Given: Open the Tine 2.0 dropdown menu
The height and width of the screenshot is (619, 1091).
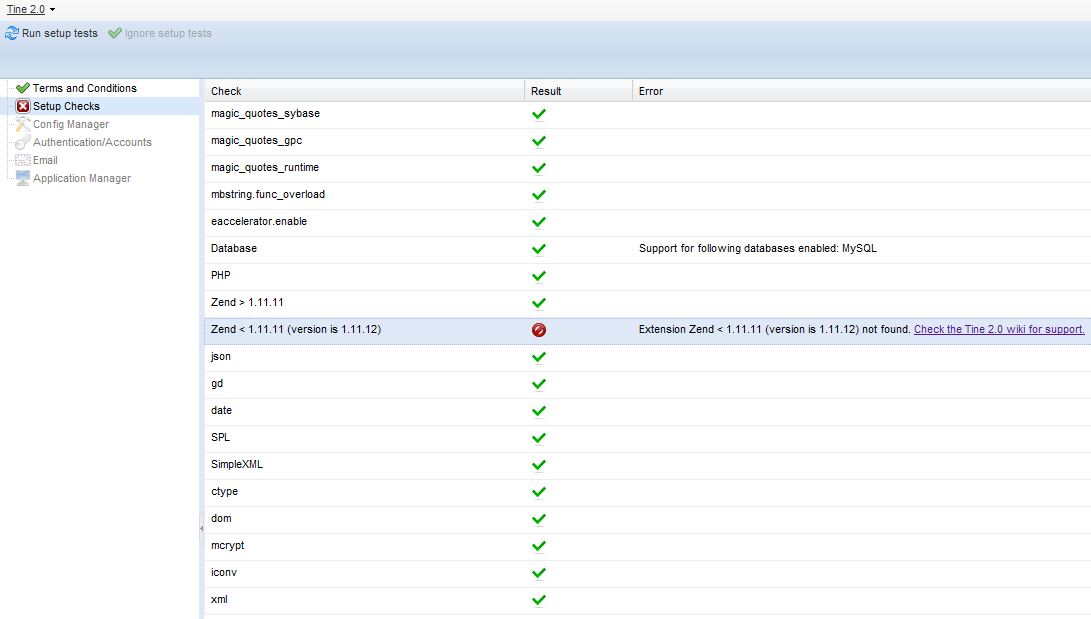Looking at the screenshot, I should [x=31, y=9].
